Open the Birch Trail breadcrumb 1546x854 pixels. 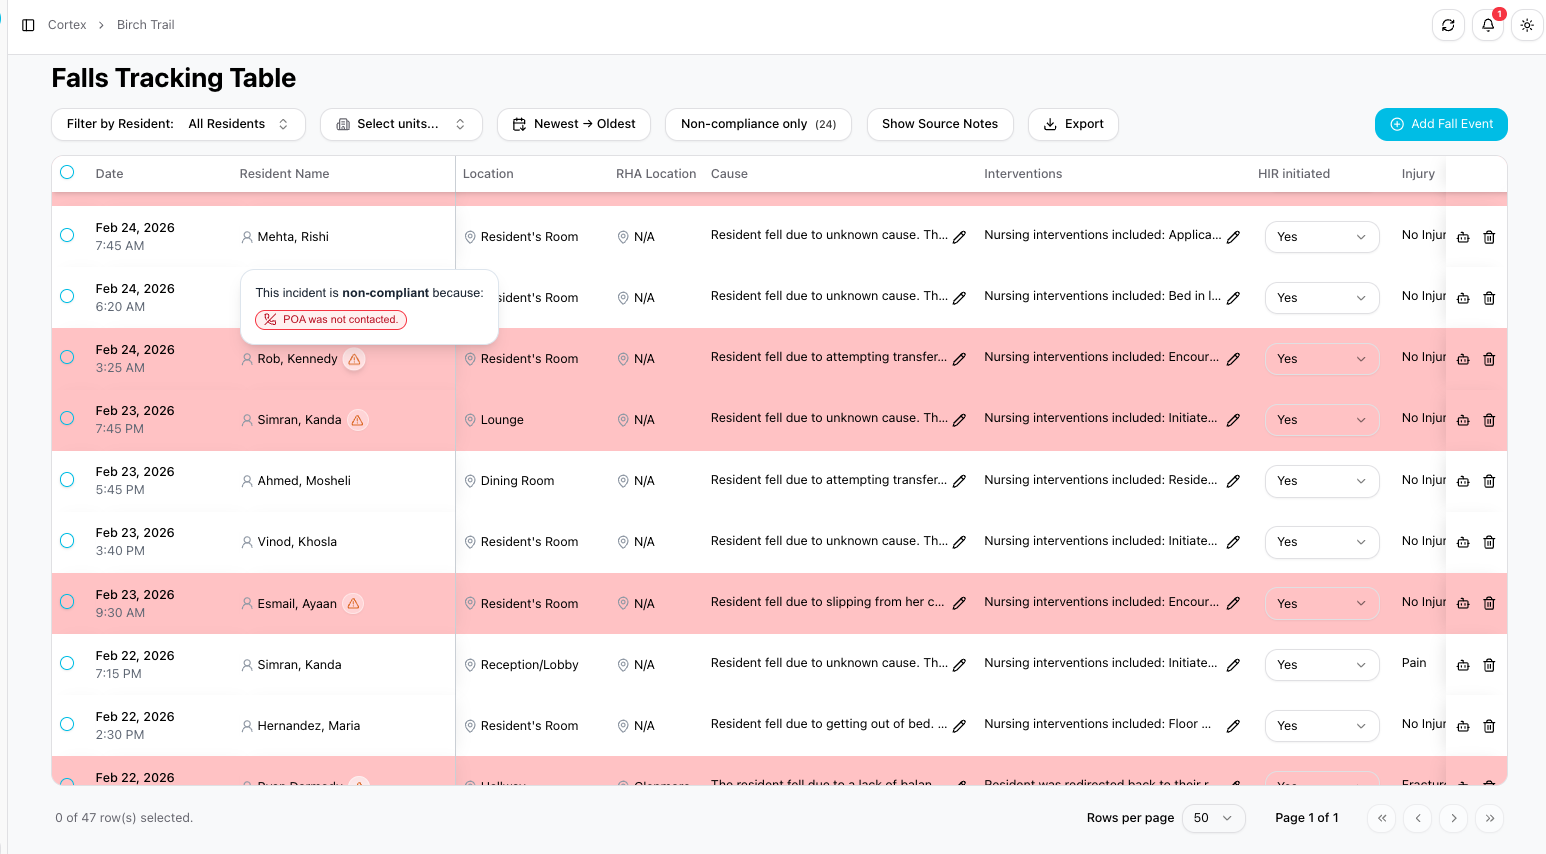(x=145, y=25)
